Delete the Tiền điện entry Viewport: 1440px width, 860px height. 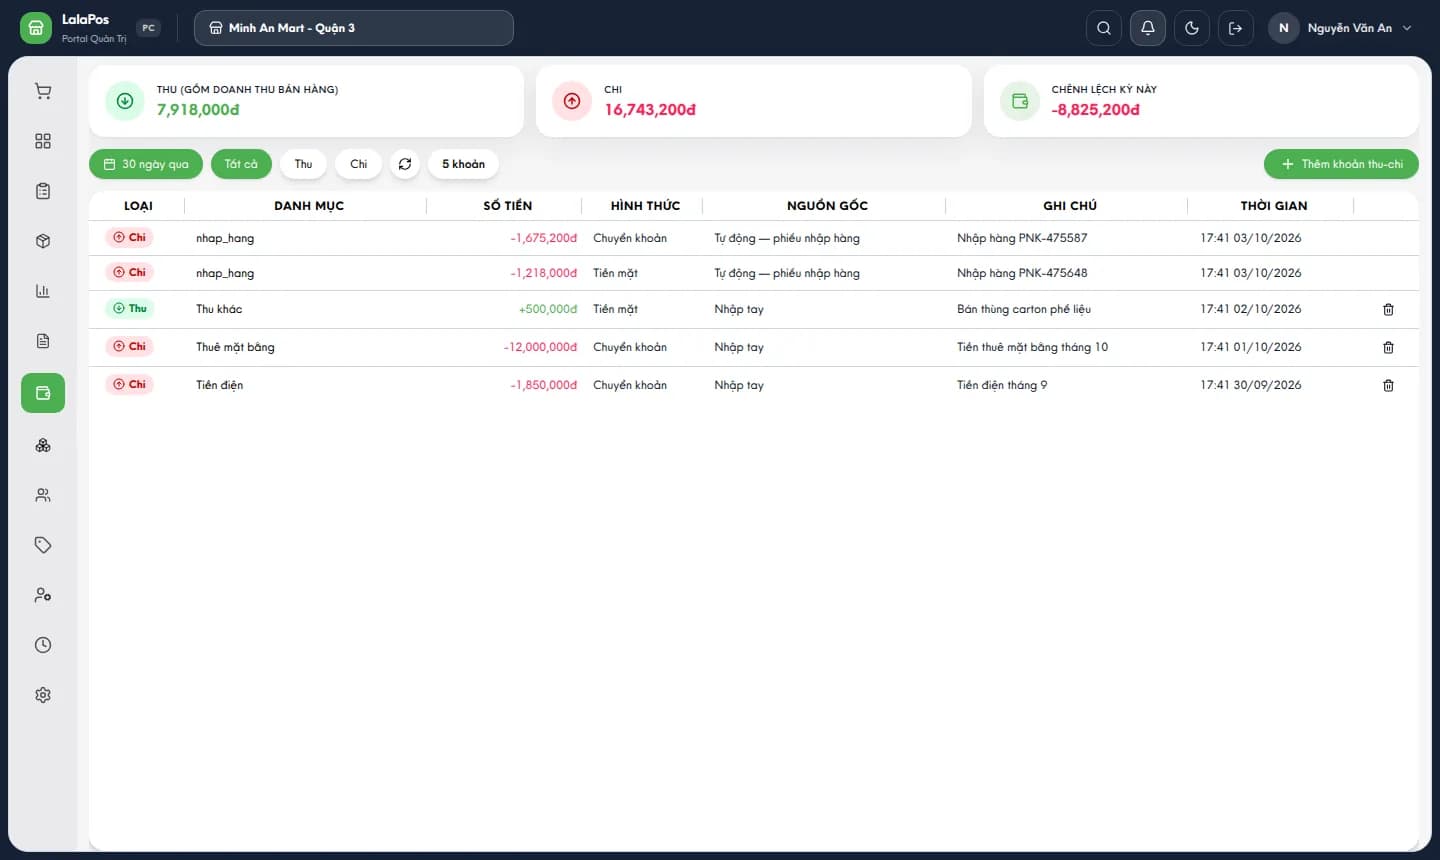point(1388,385)
